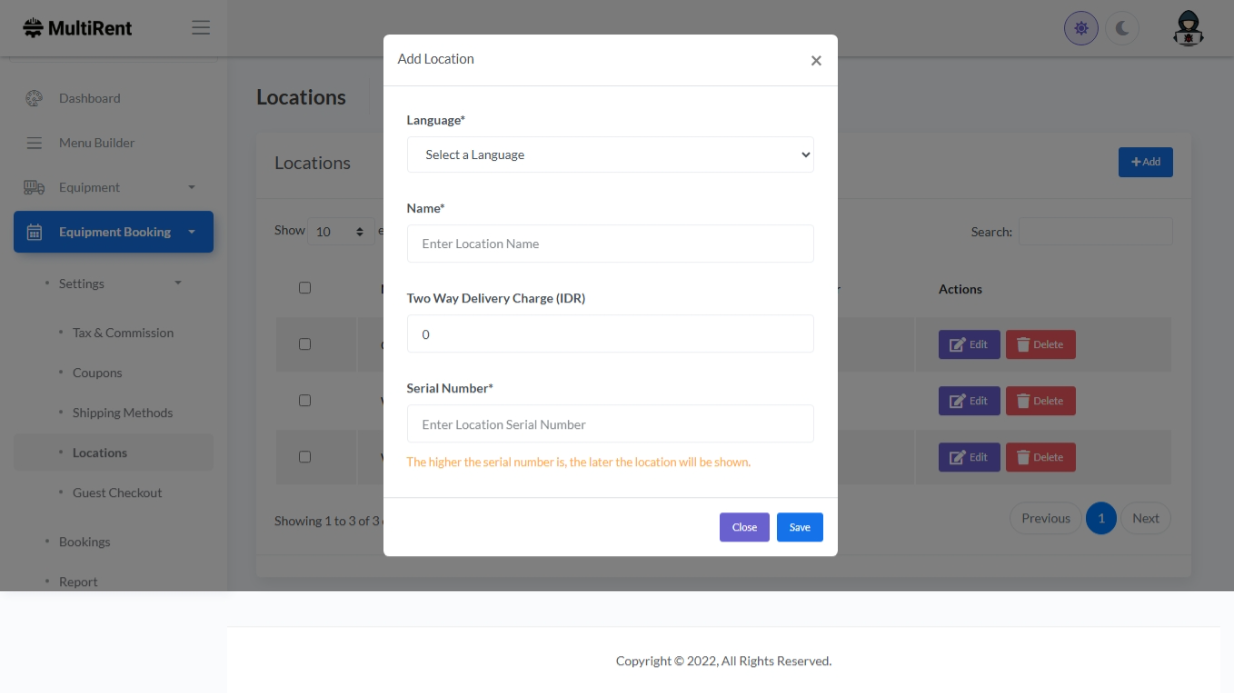Switch to light theme sun icon
The image size is (1234, 693).
click(x=1081, y=29)
